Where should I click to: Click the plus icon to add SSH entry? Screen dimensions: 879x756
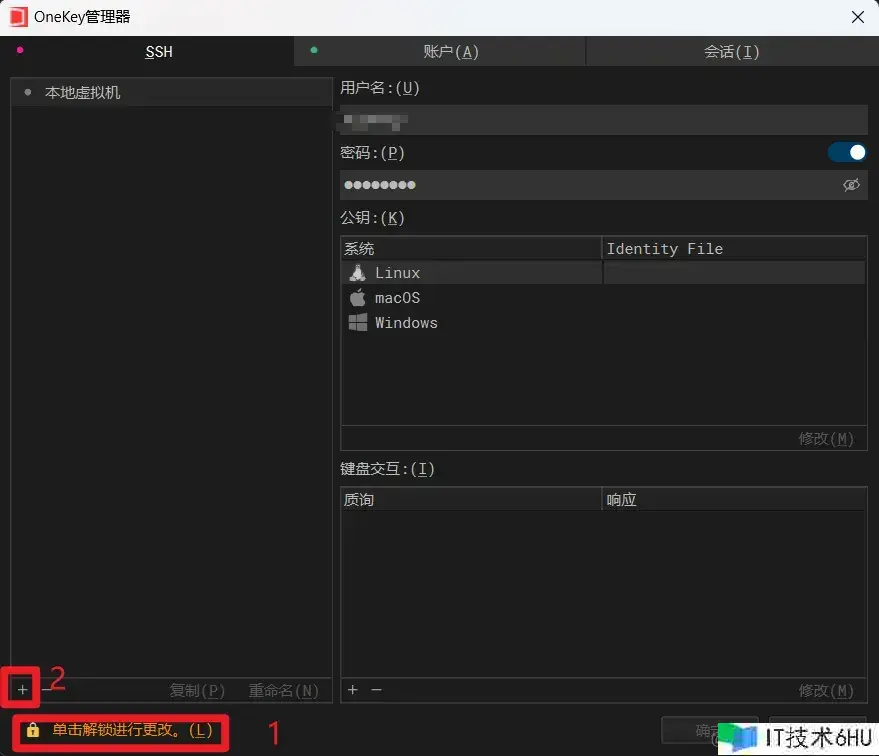[22, 690]
